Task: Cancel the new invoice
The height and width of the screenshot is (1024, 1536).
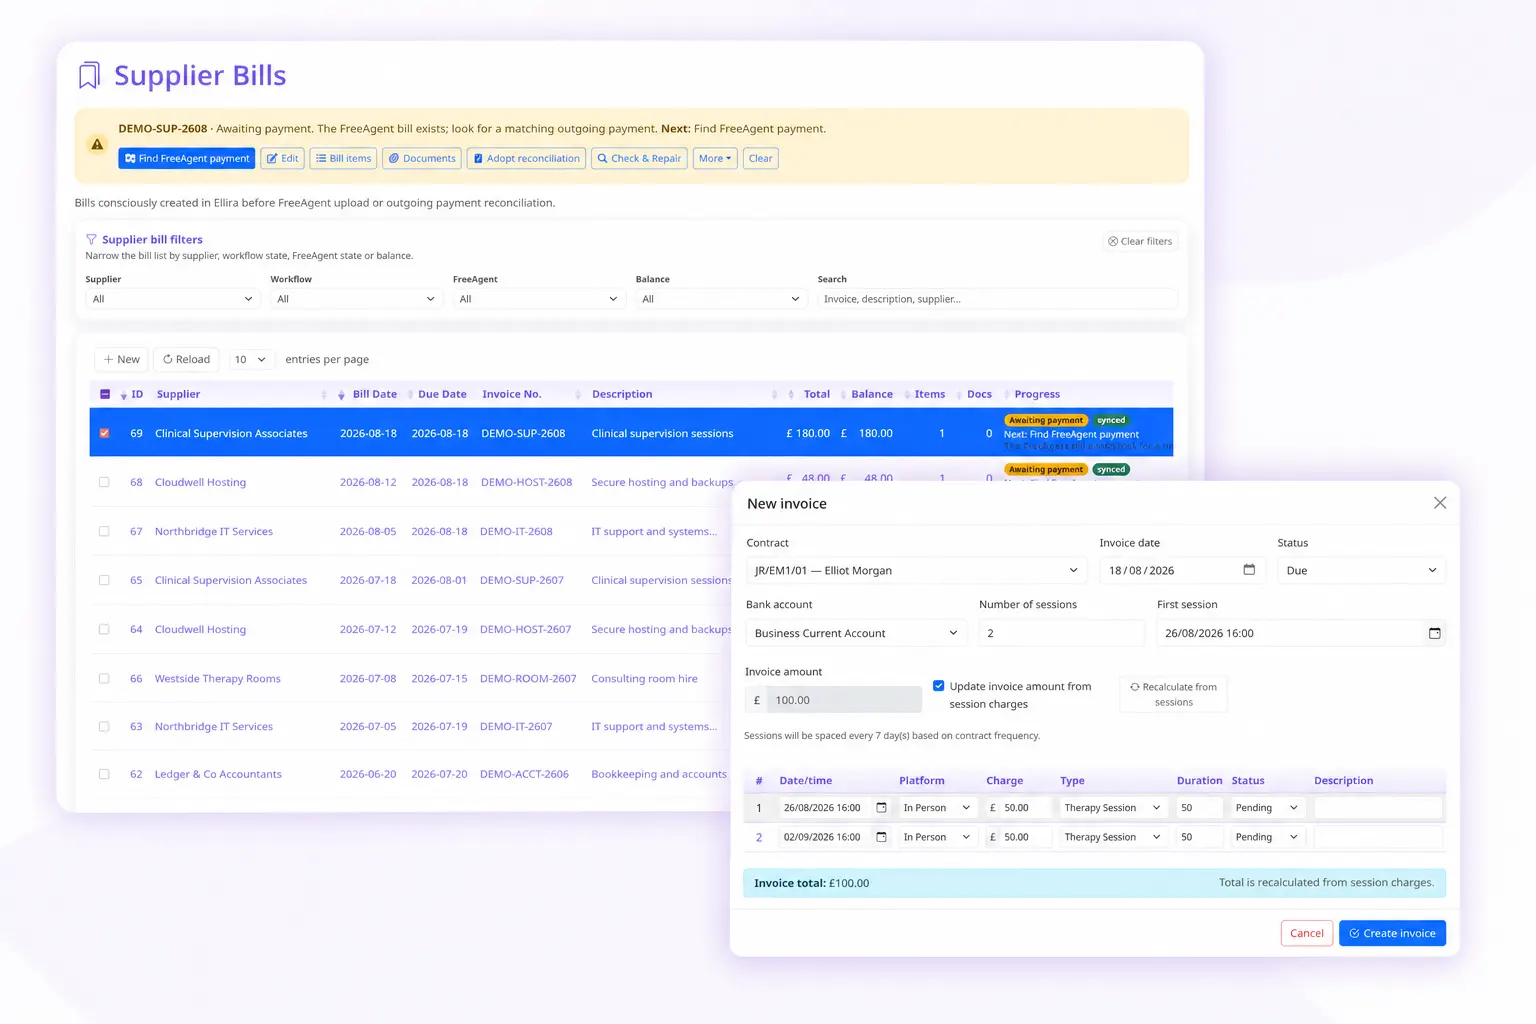Action: (1306, 933)
